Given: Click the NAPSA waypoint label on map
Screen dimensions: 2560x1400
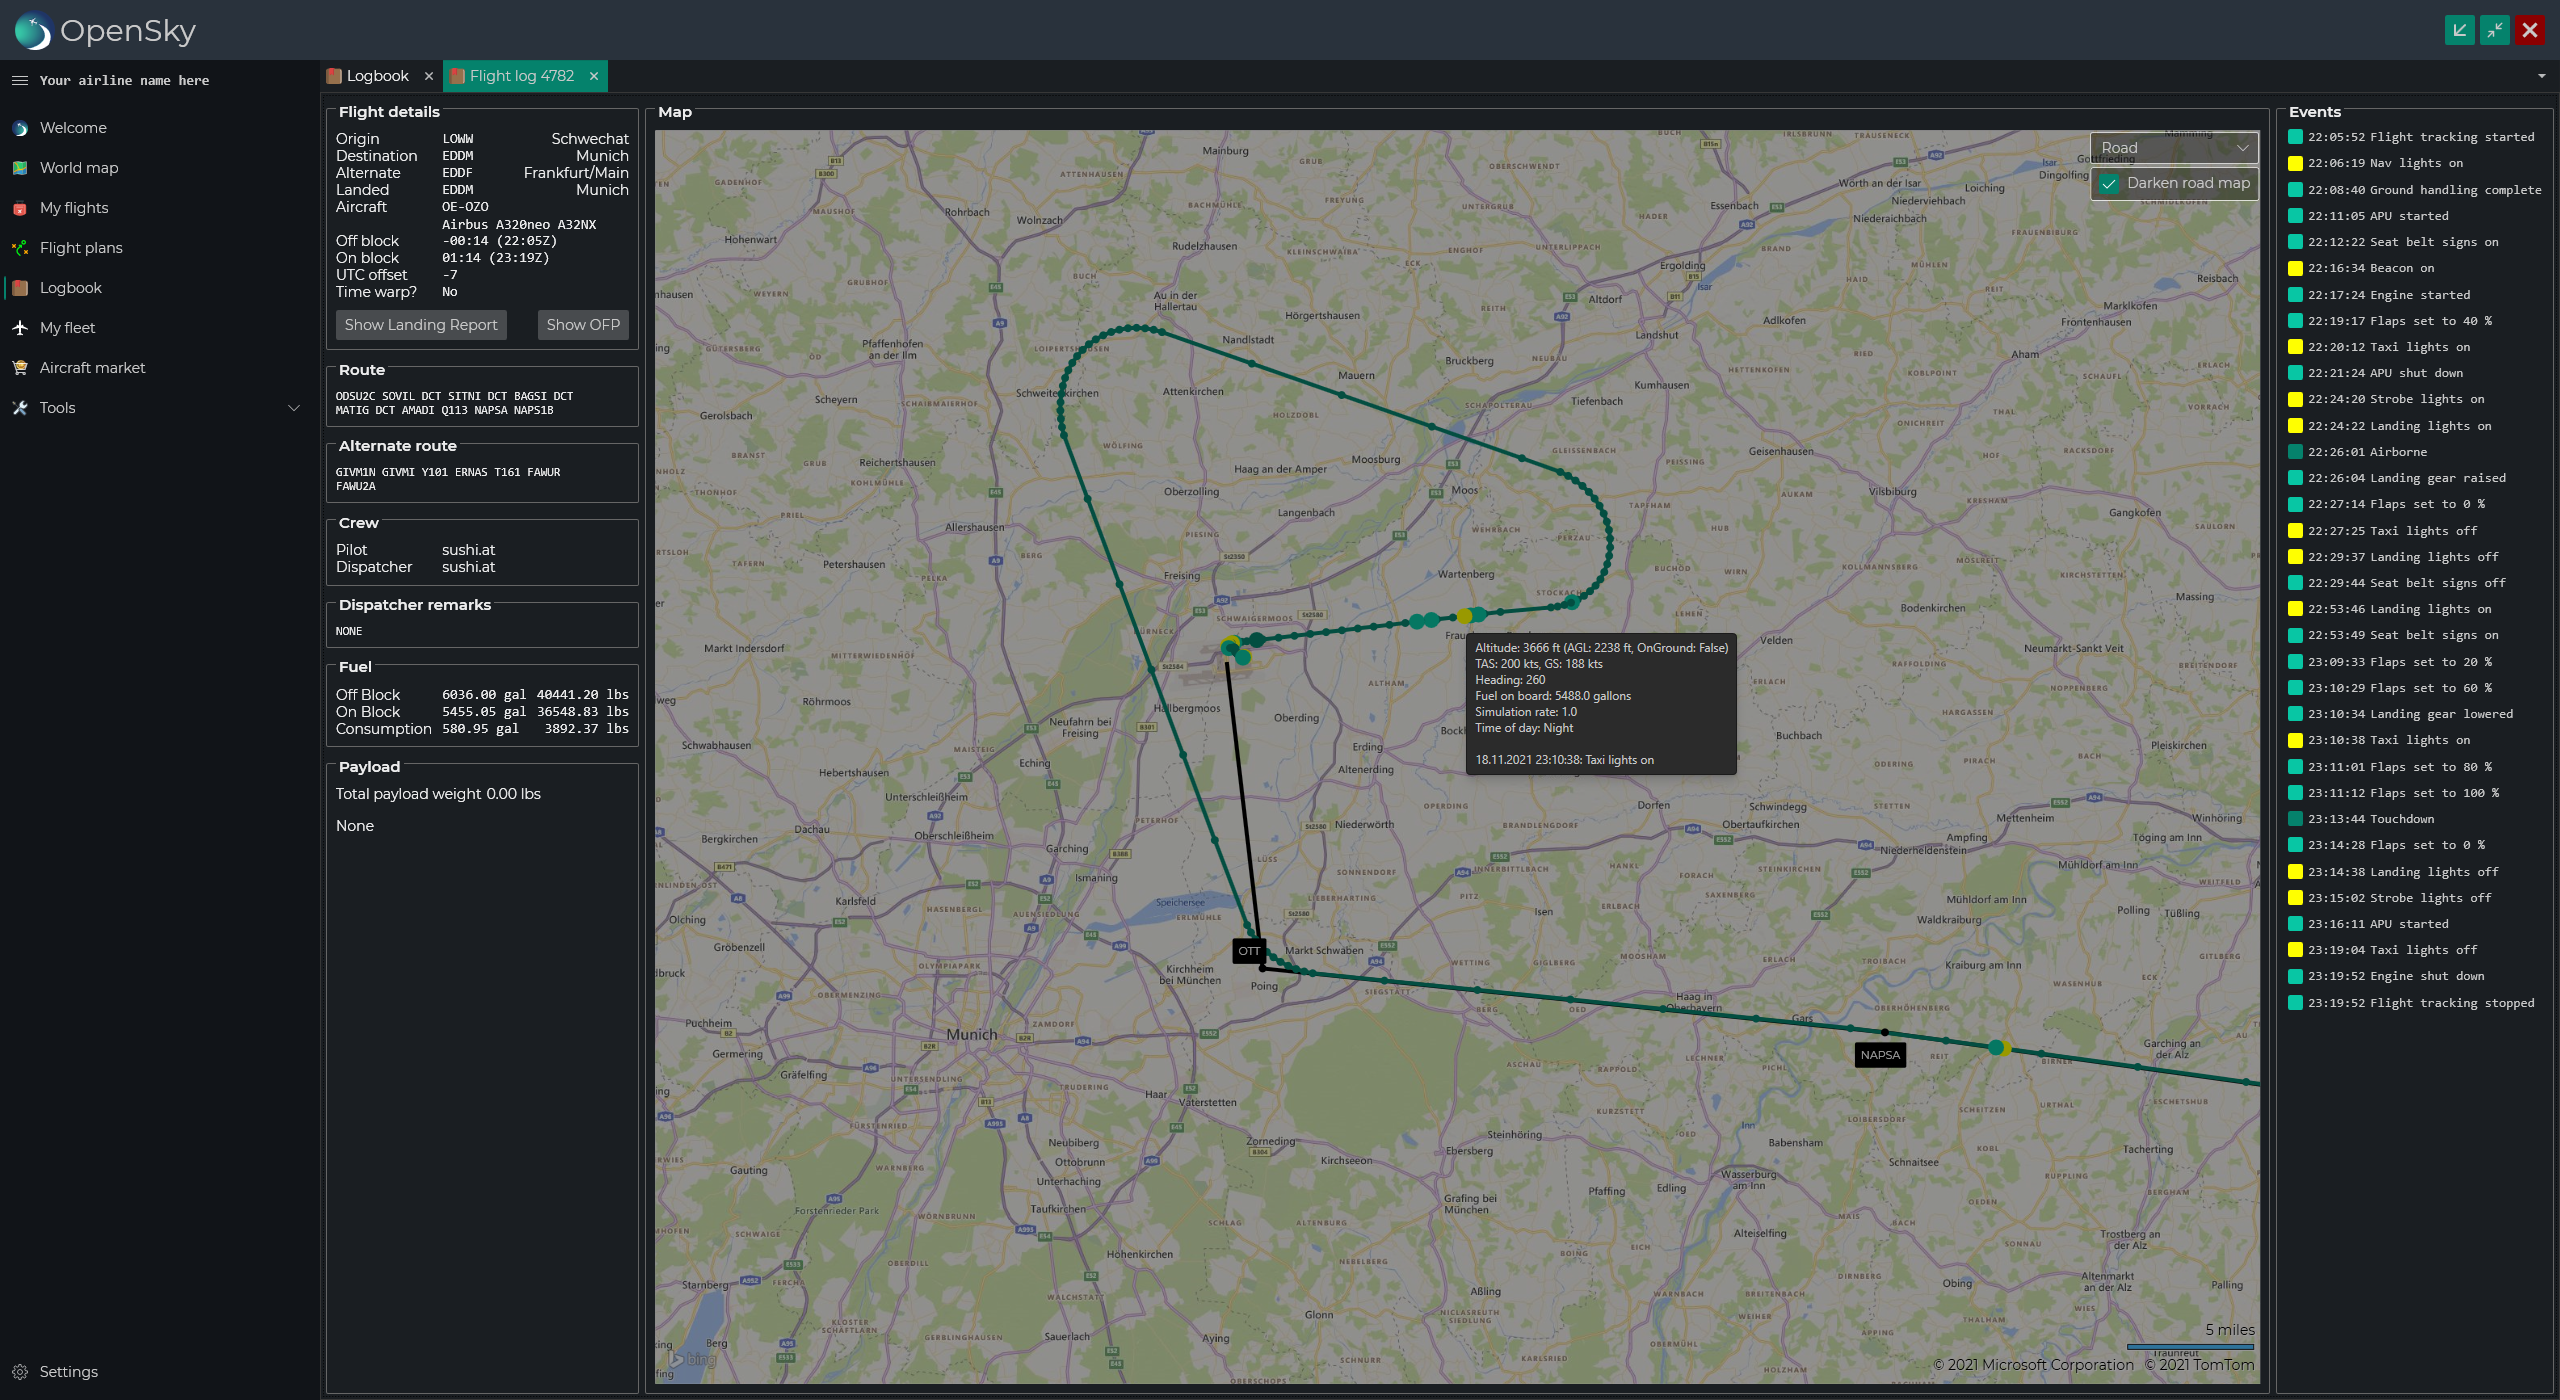Looking at the screenshot, I should point(1879,1055).
